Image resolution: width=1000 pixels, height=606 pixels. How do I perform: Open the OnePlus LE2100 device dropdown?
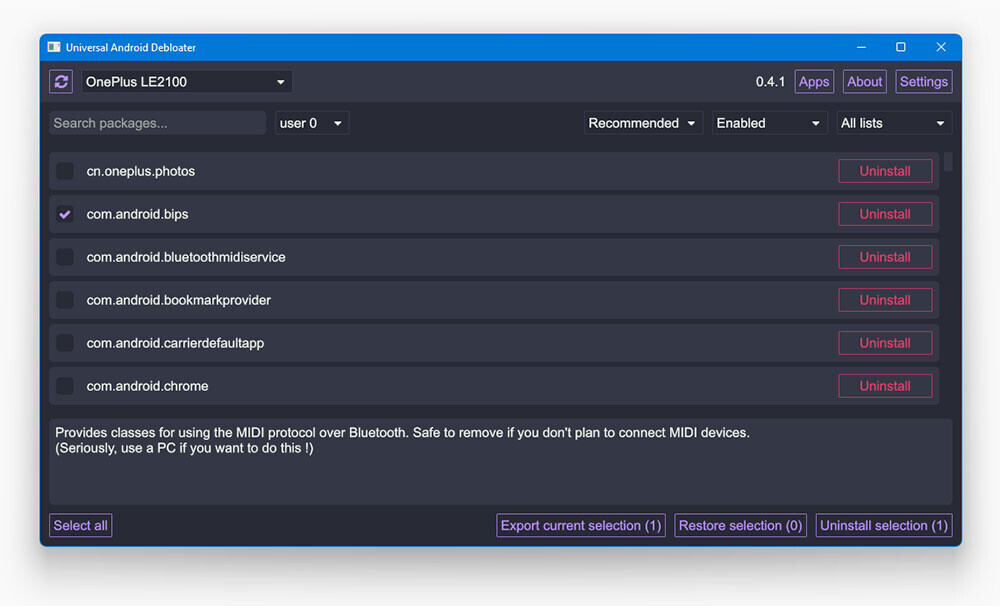tap(186, 82)
